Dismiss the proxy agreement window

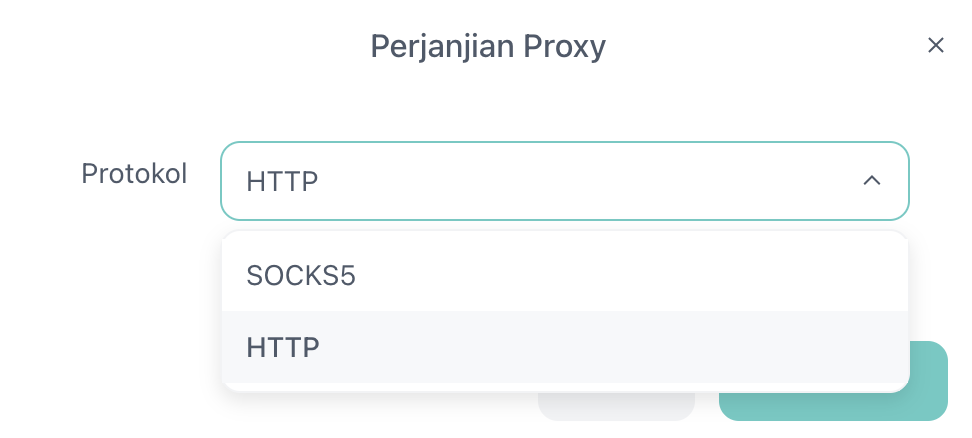(935, 45)
